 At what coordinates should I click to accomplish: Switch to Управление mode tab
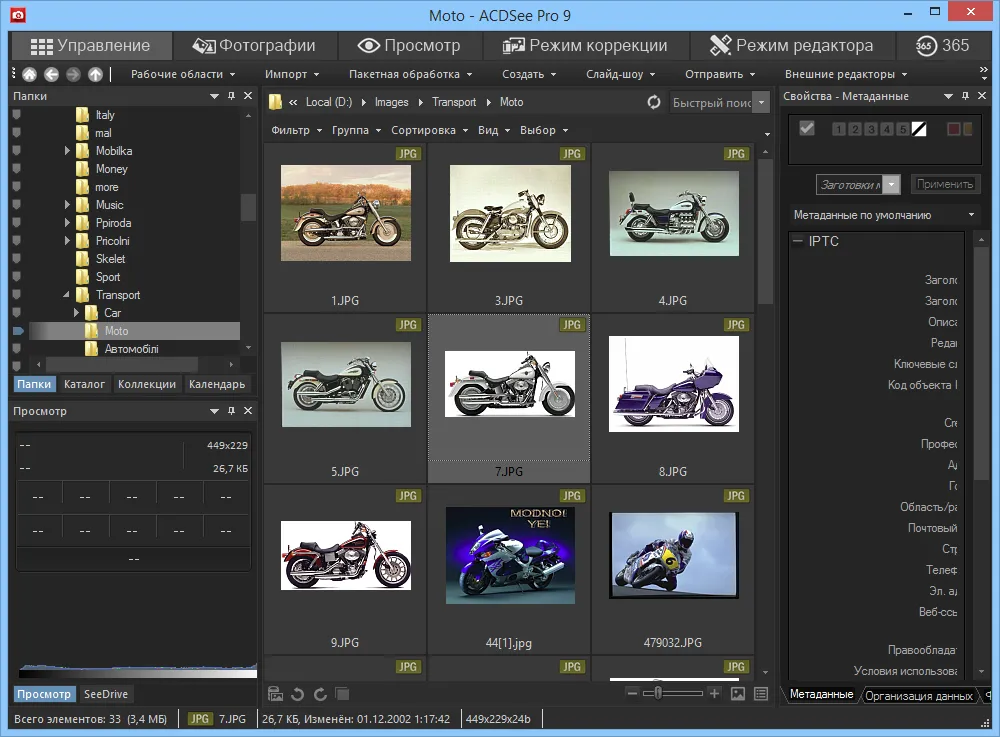(x=91, y=45)
